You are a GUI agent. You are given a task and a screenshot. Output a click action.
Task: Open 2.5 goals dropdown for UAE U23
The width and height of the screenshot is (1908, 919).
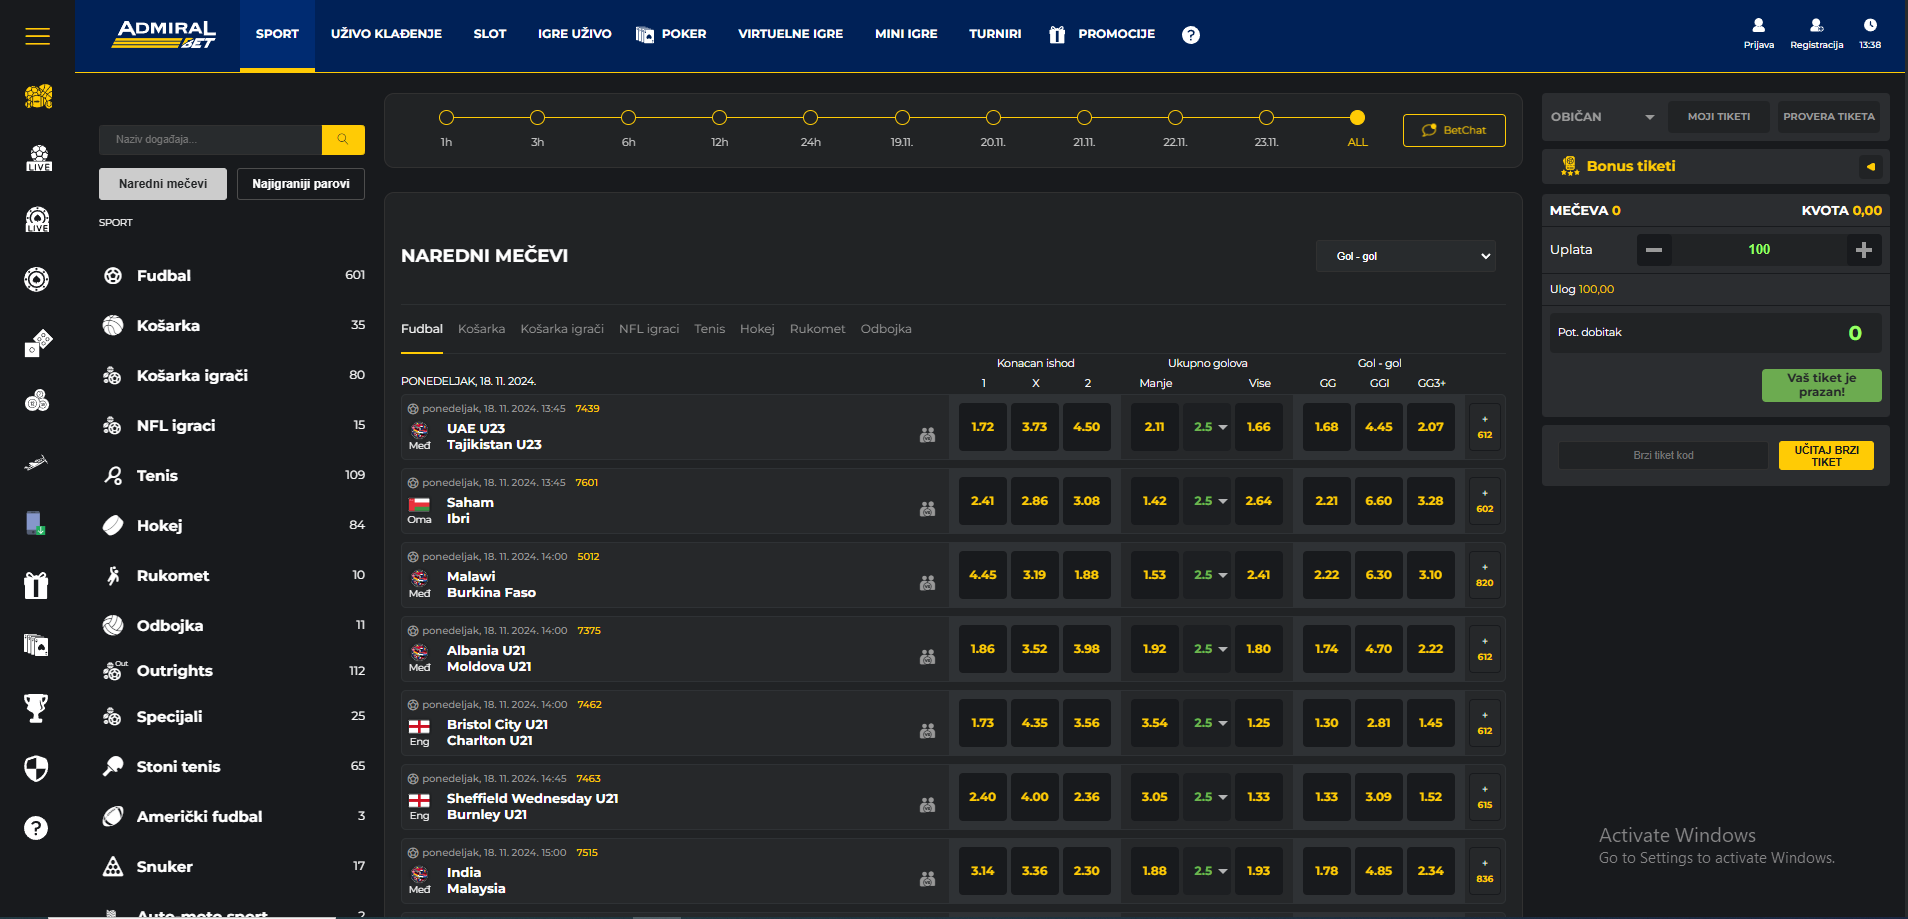[x=1207, y=427]
